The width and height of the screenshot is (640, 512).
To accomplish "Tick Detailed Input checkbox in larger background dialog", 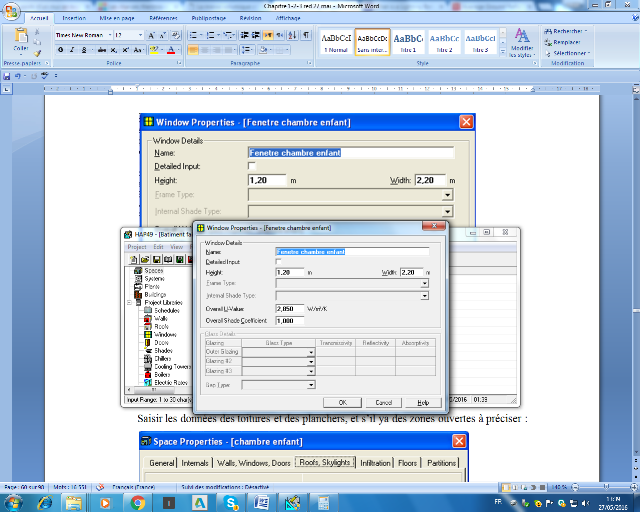I will [x=252, y=166].
